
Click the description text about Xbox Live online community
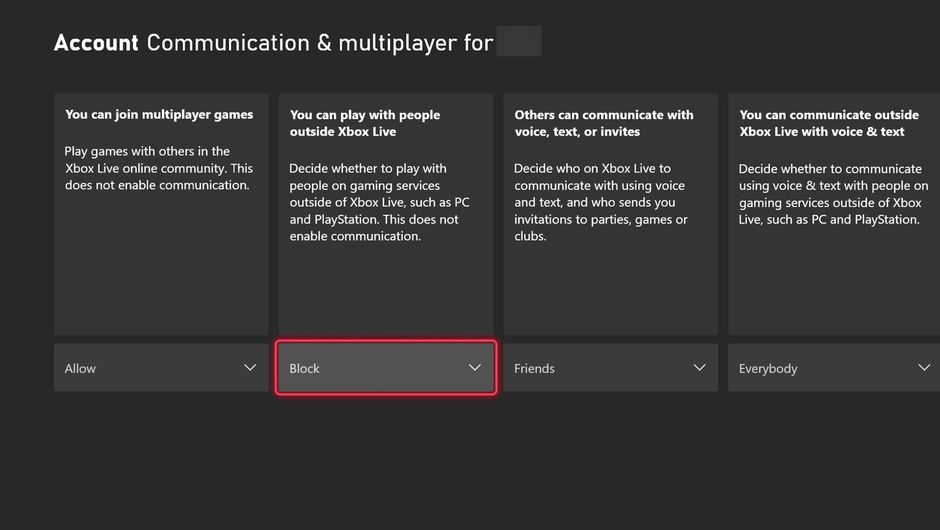point(159,168)
